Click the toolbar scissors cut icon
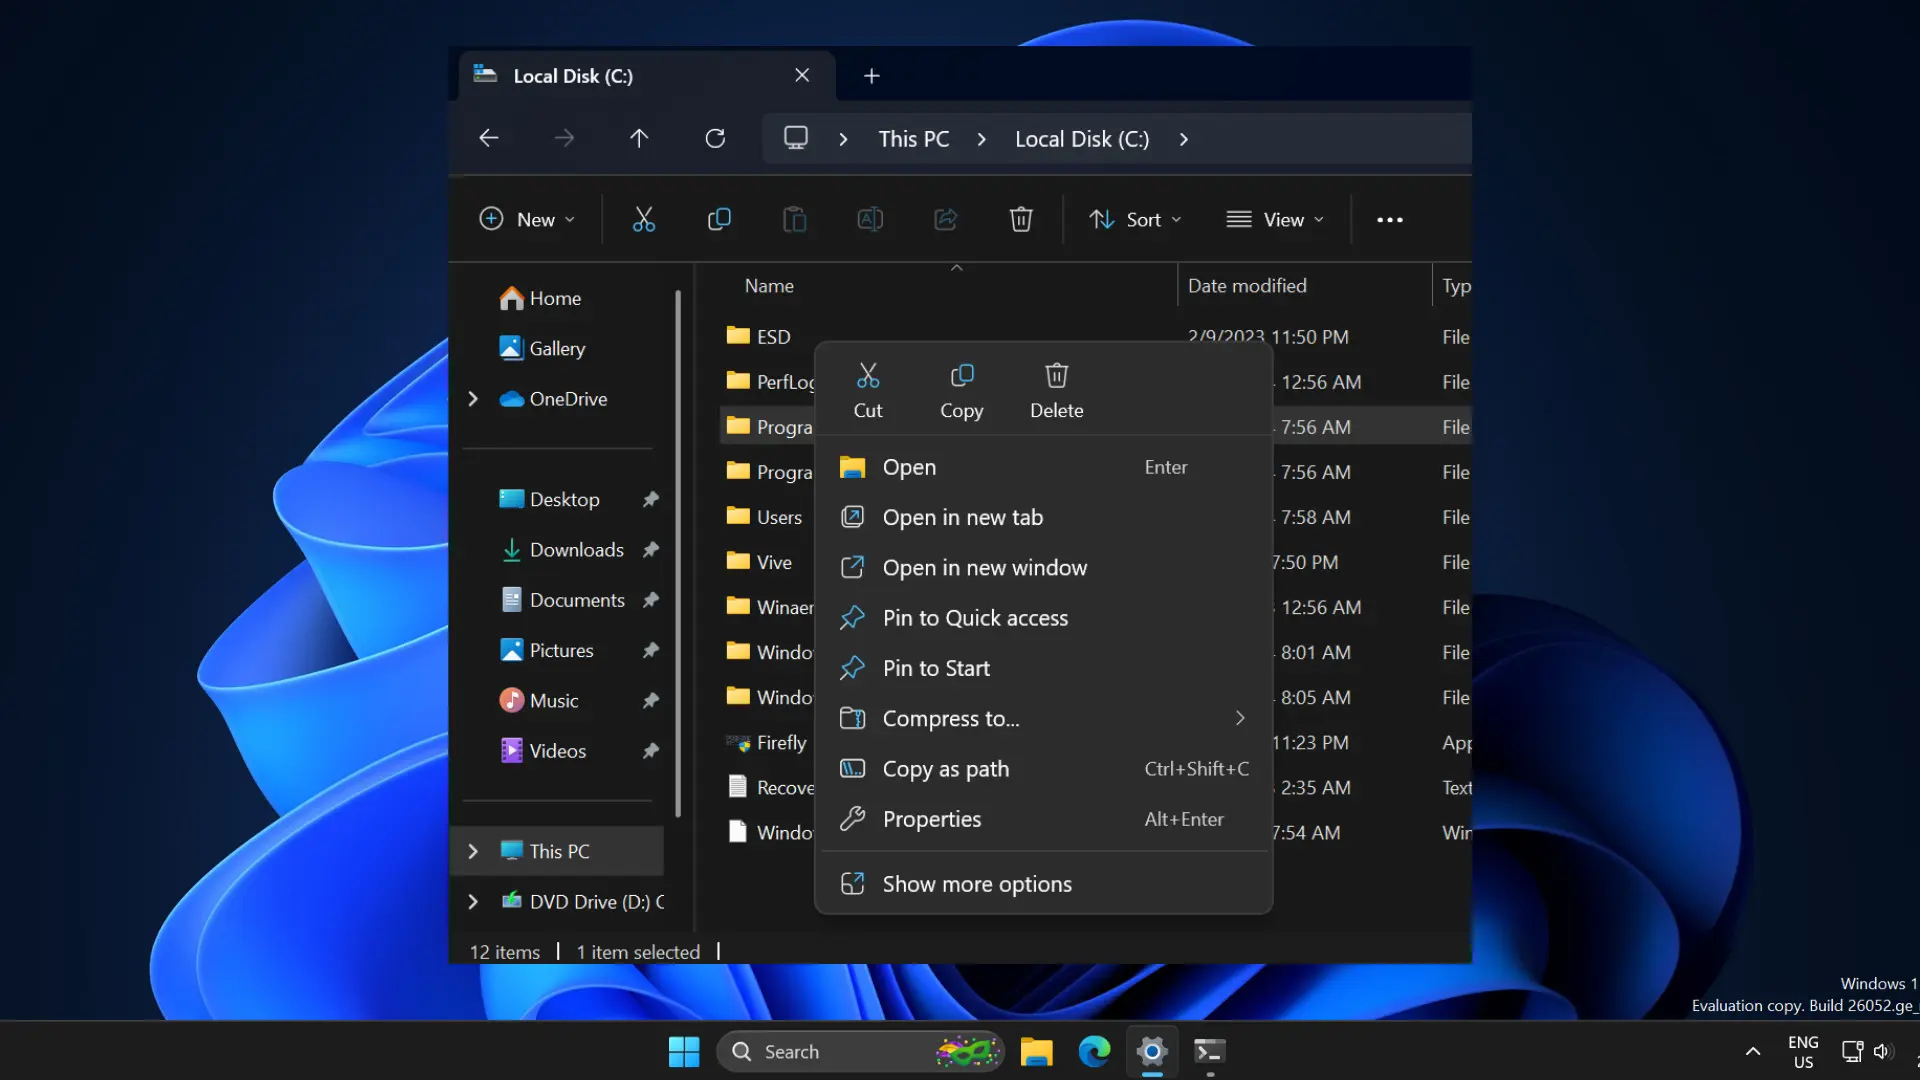The width and height of the screenshot is (1920, 1080). click(644, 219)
